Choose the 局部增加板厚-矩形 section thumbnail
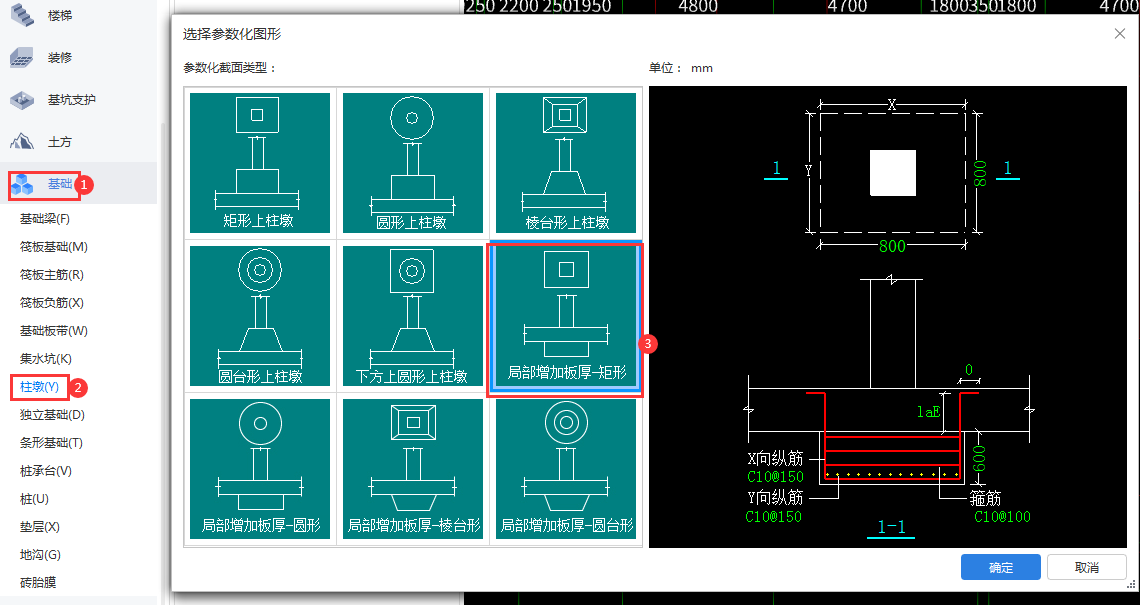Viewport: 1140px width, 605px height. pos(566,318)
